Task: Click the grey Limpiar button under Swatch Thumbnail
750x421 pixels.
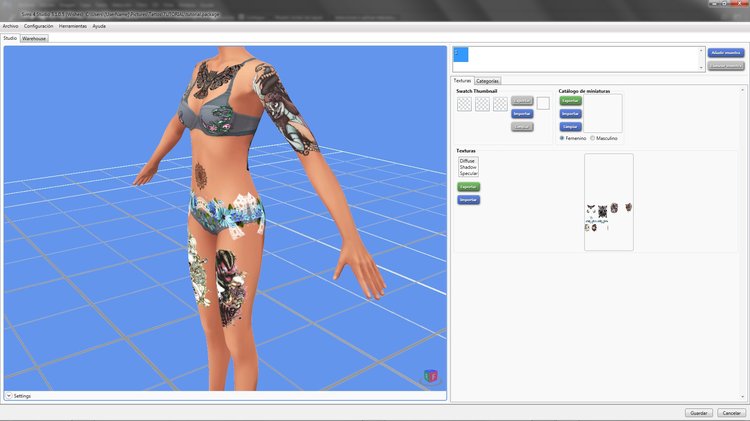Action: 522,126
